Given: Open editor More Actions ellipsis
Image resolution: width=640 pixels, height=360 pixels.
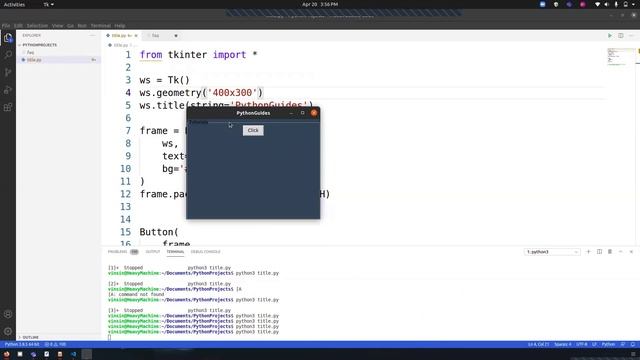Looking at the screenshot, I should tap(631, 36).
